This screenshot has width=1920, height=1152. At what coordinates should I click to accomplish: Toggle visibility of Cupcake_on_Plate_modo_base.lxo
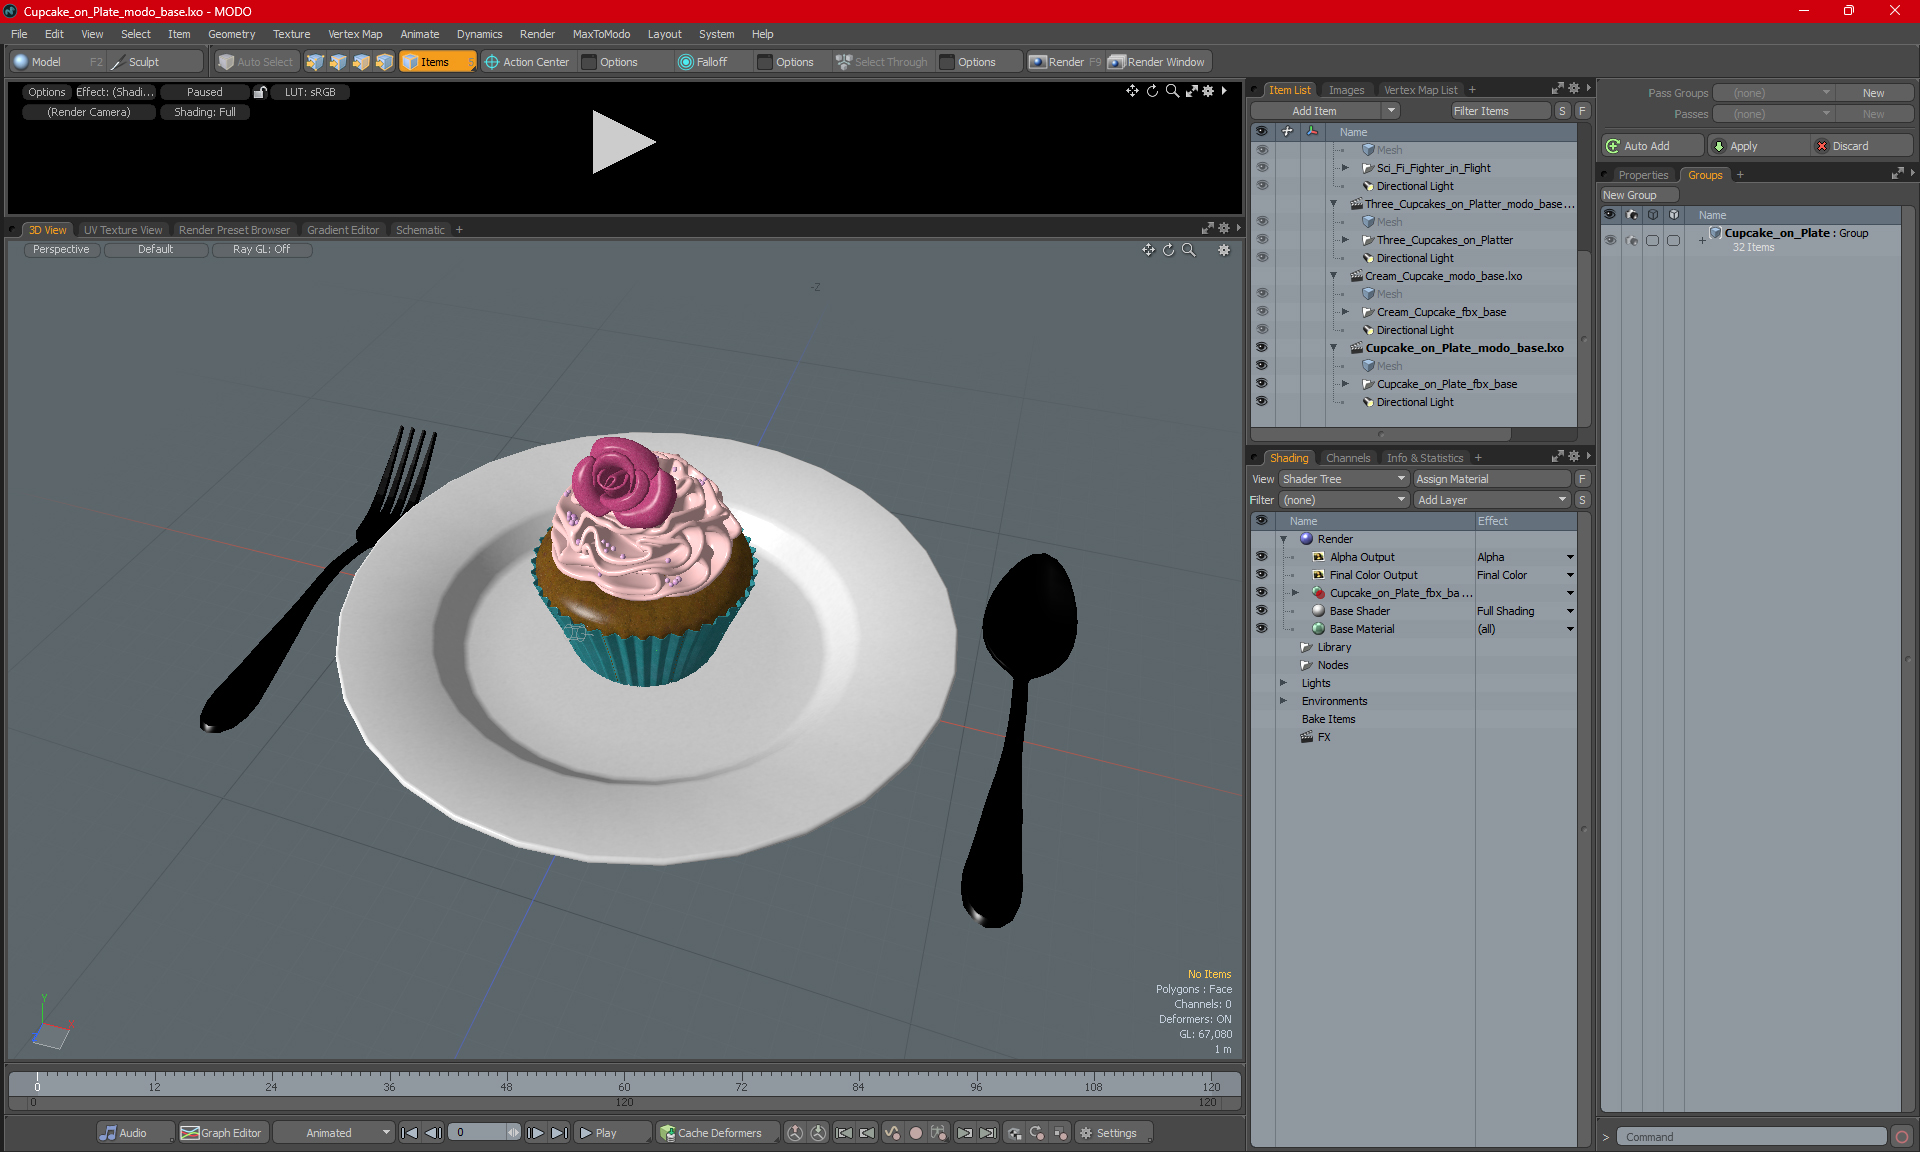tap(1261, 348)
